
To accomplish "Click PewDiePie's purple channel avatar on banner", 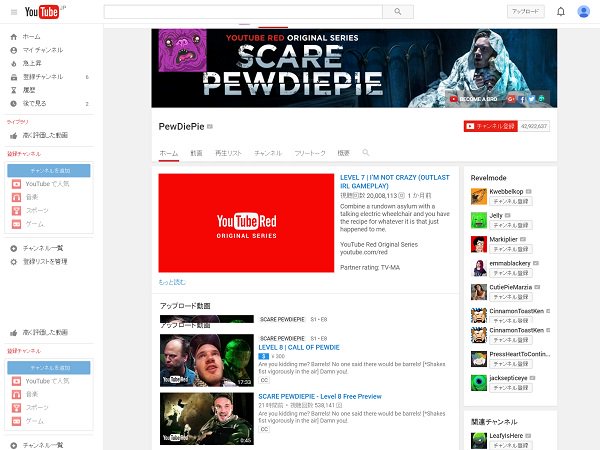I will coord(183,51).
